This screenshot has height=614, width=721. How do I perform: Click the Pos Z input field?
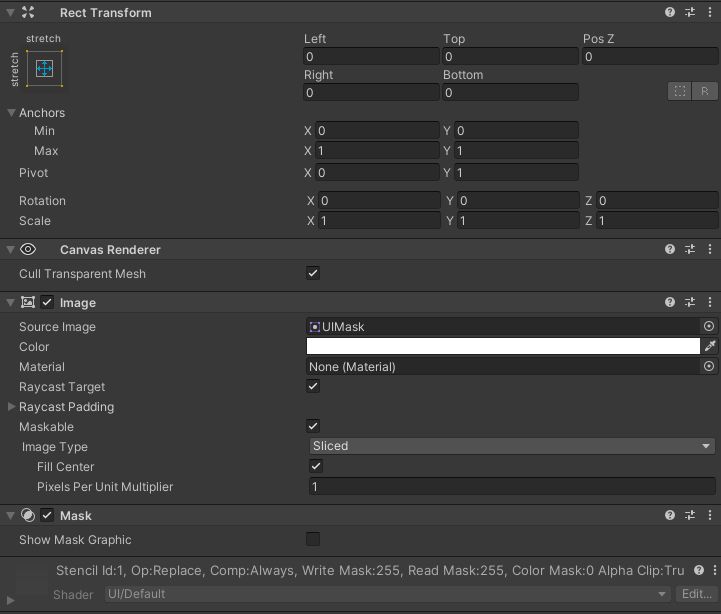click(650, 57)
